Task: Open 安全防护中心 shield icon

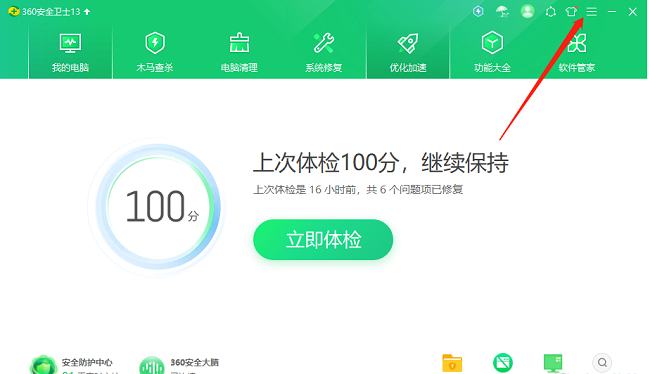Action: point(44,365)
